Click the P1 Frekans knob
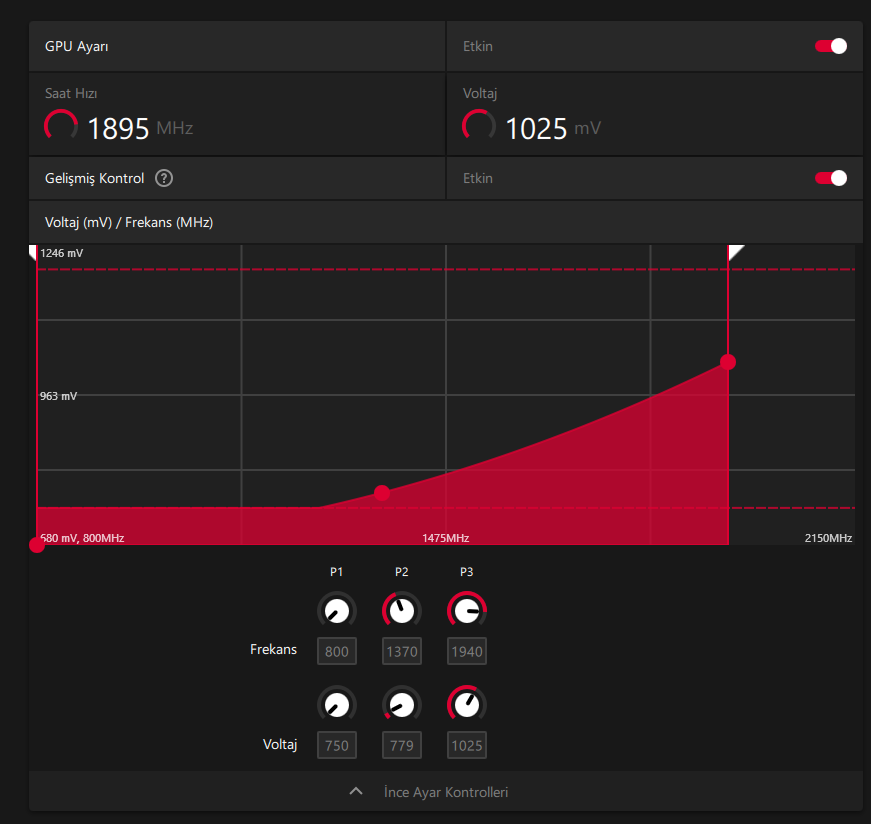 click(337, 611)
